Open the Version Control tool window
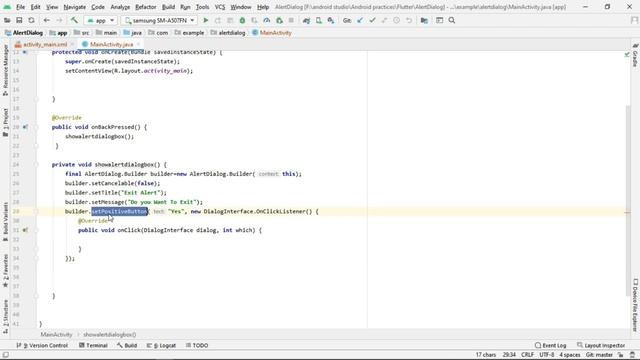640x360 pixels. coord(42,345)
